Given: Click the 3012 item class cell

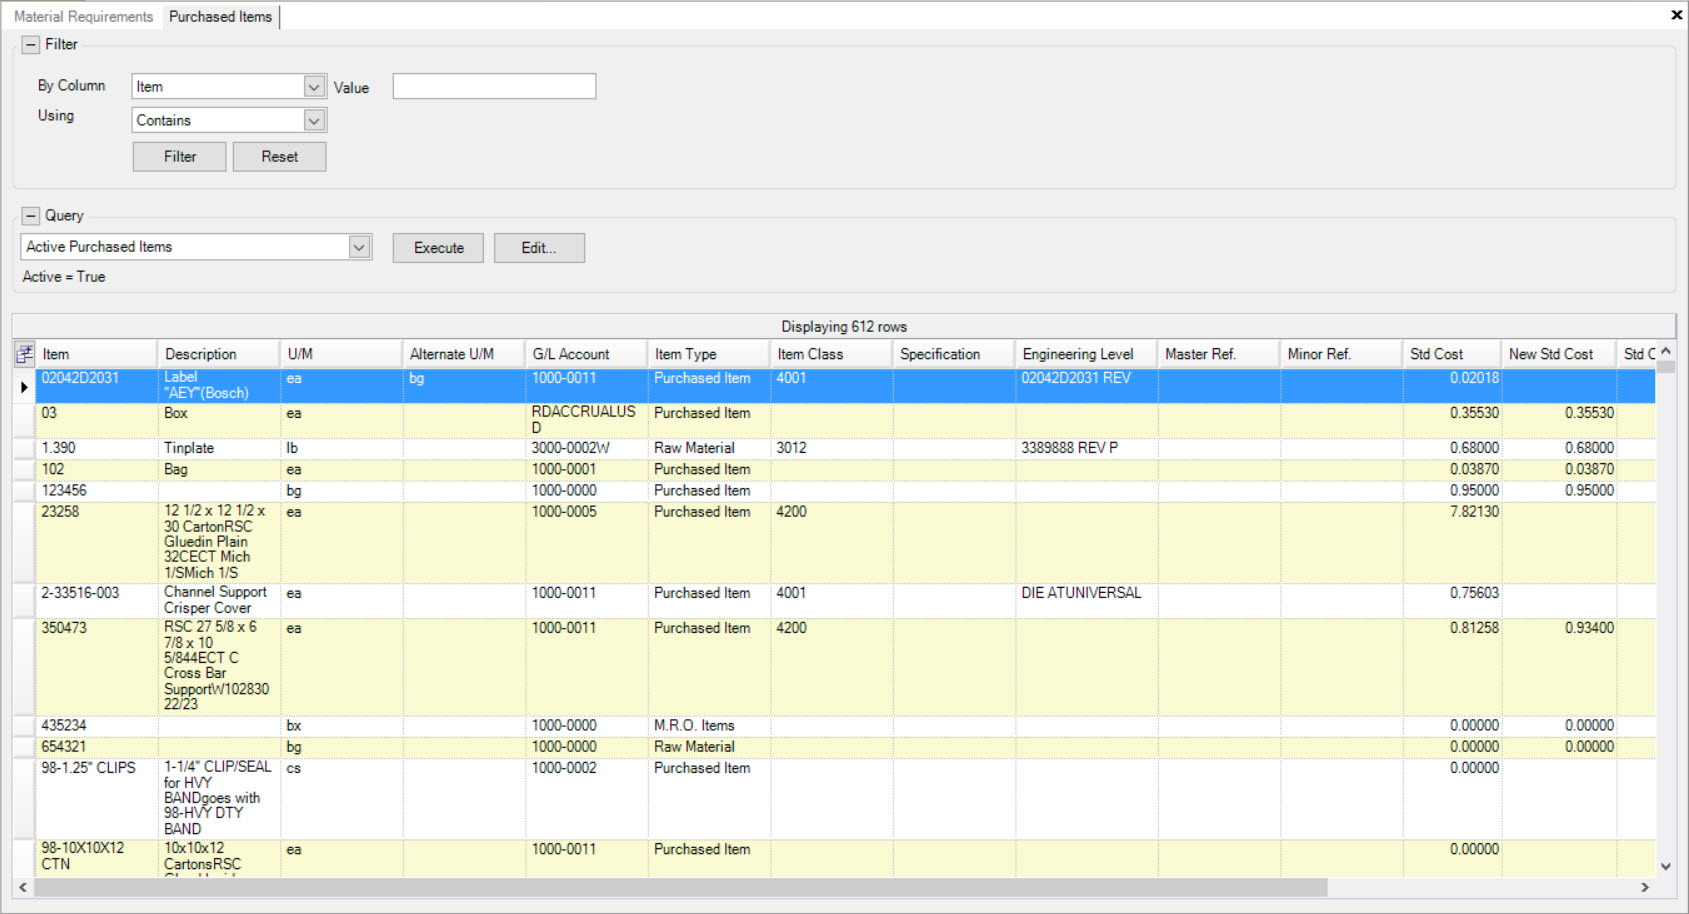Looking at the screenshot, I should tap(831, 448).
